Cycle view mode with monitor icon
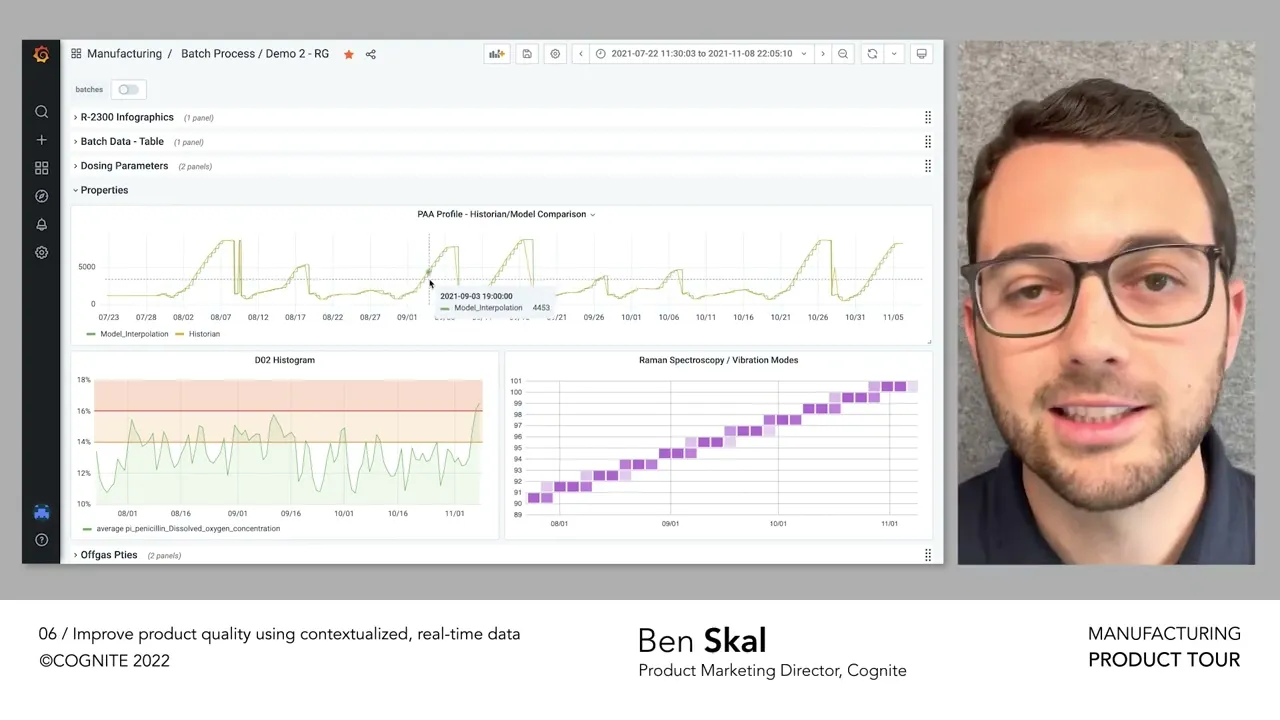The height and width of the screenshot is (720, 1280). tap(922, 54)
